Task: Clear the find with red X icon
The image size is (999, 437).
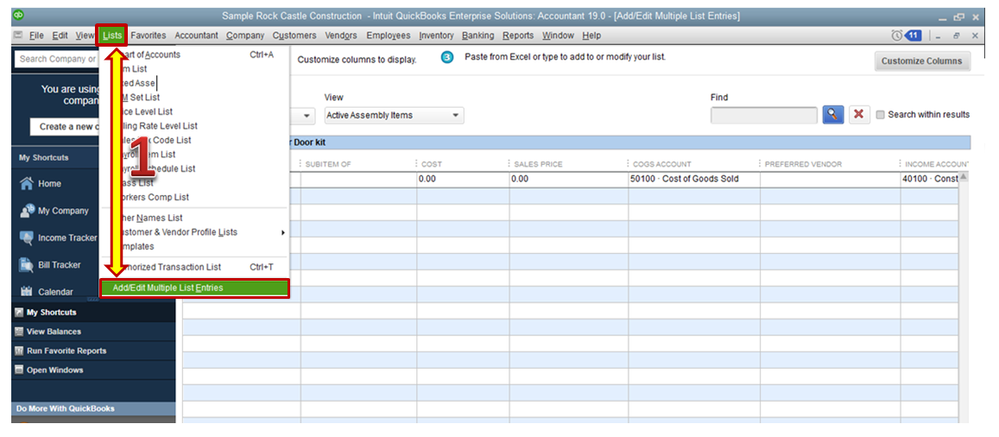Action: [859, 115]
